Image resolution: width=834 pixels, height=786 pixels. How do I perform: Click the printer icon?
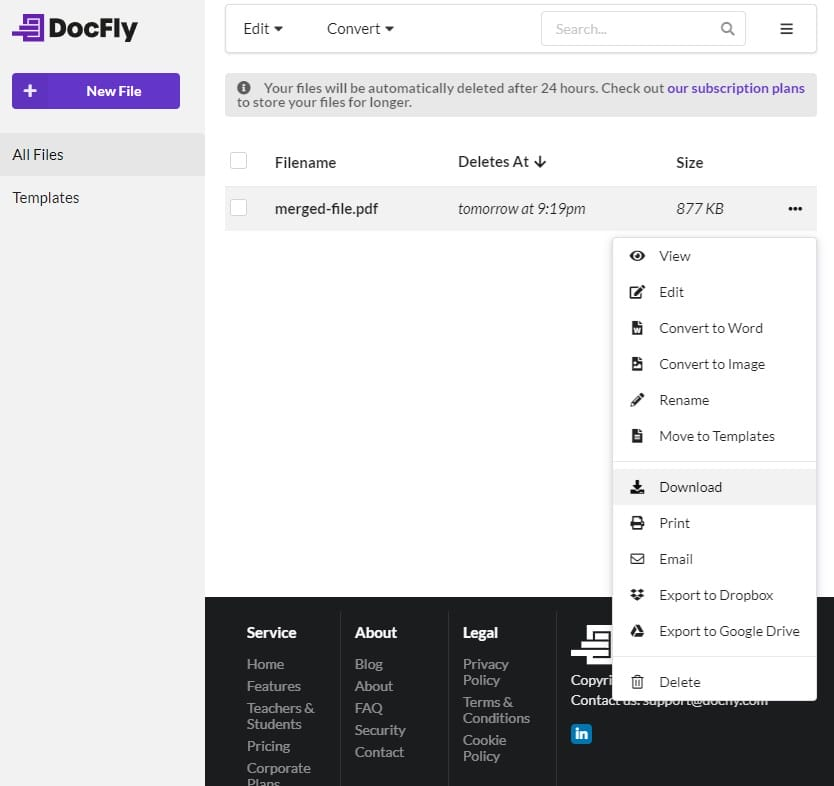click(637, 523)
